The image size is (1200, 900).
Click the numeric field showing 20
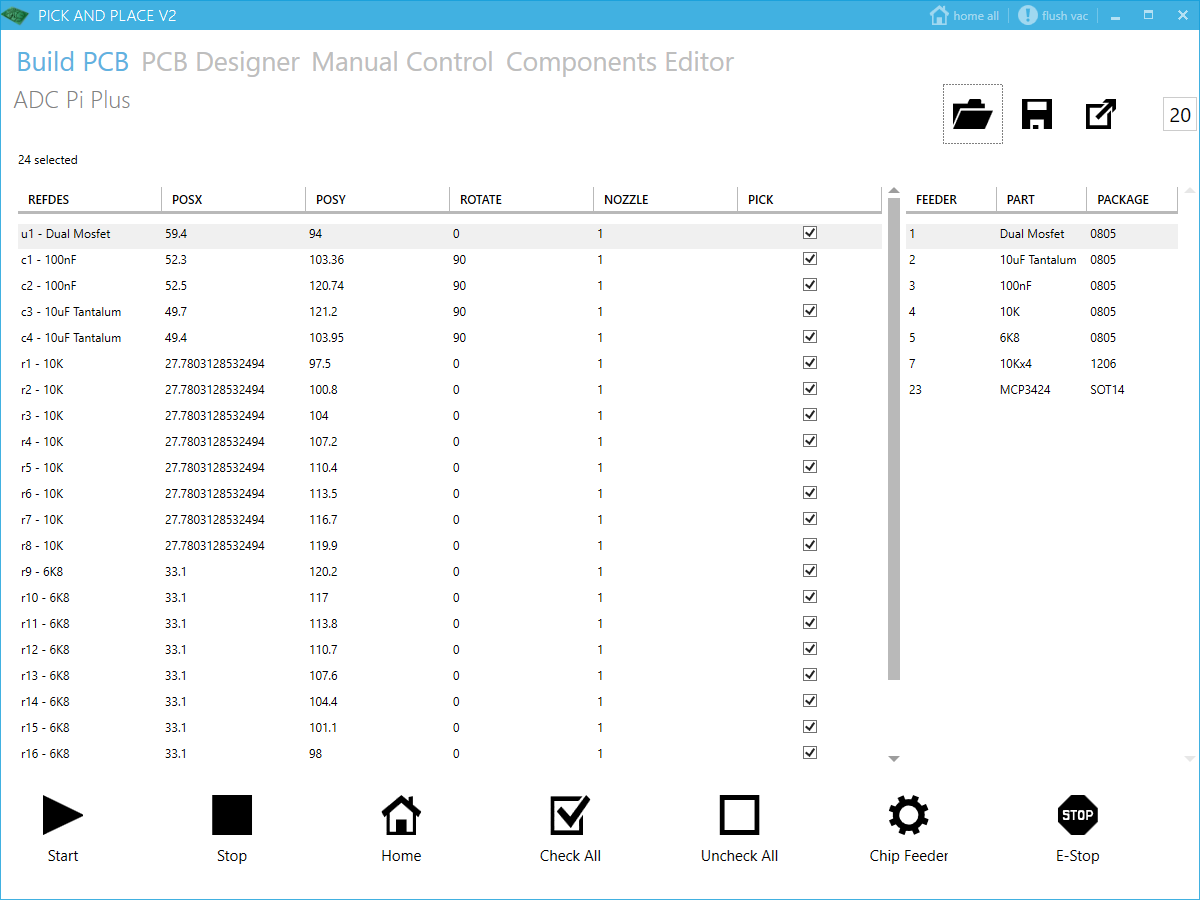click(1180, 114)
